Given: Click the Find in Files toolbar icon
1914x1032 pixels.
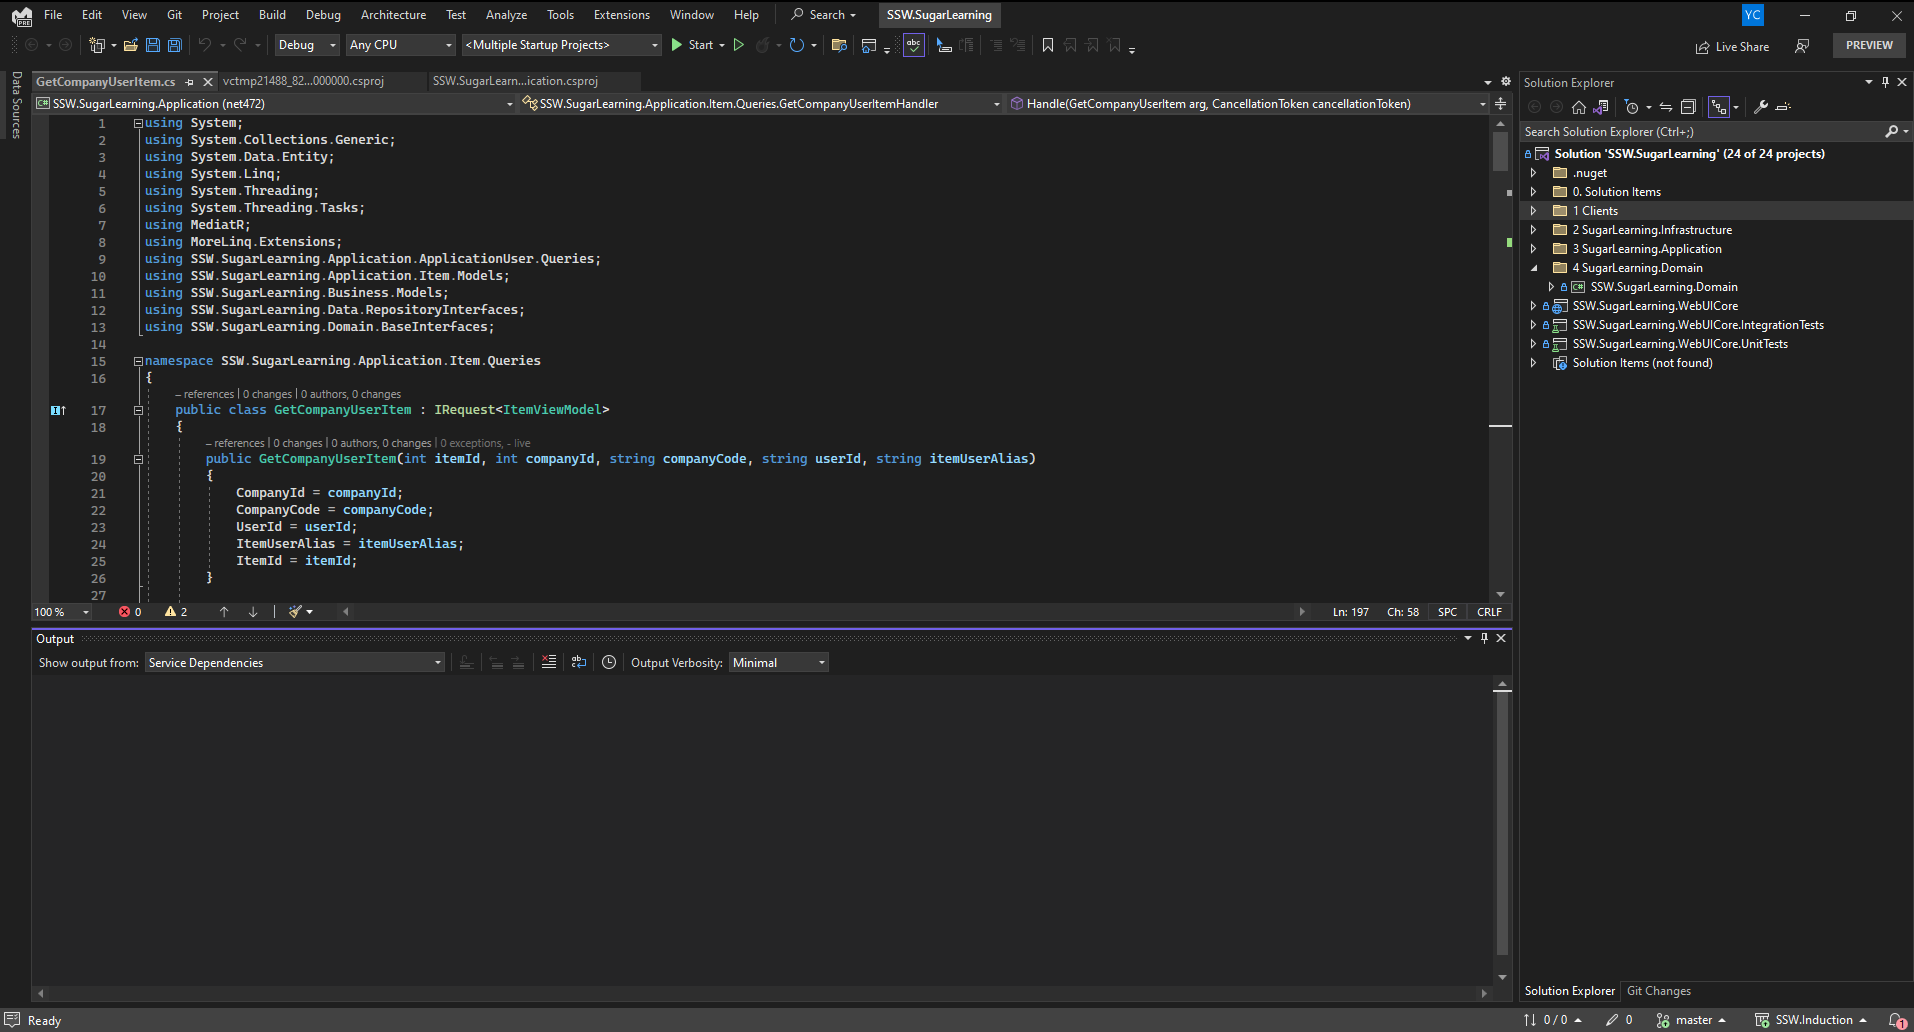Looking at the screenshot, I should click(x=839, y=45).
